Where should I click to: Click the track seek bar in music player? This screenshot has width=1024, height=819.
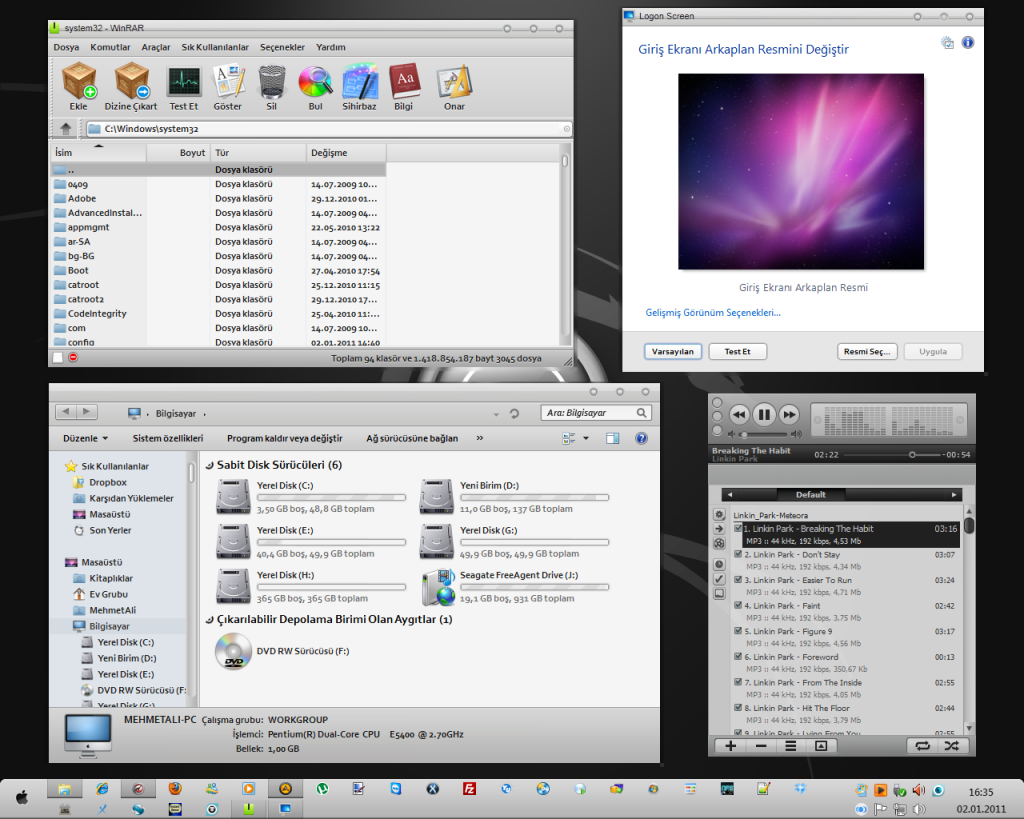click(x=891, y=455)
